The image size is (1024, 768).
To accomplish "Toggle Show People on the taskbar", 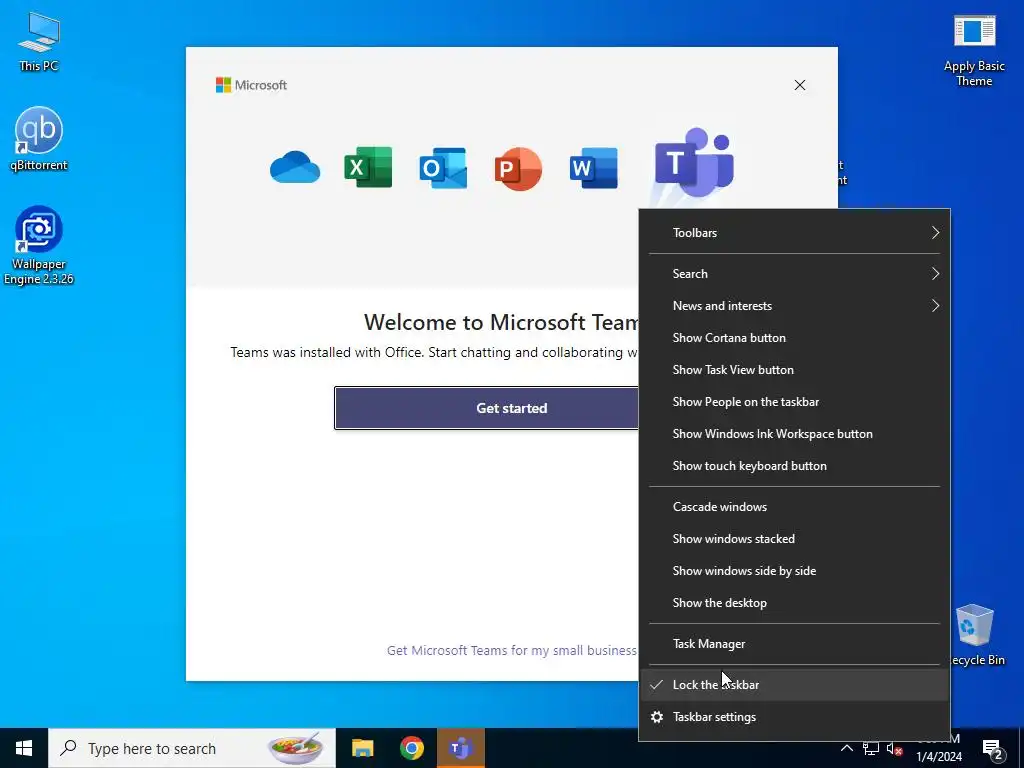I will 795,402.
